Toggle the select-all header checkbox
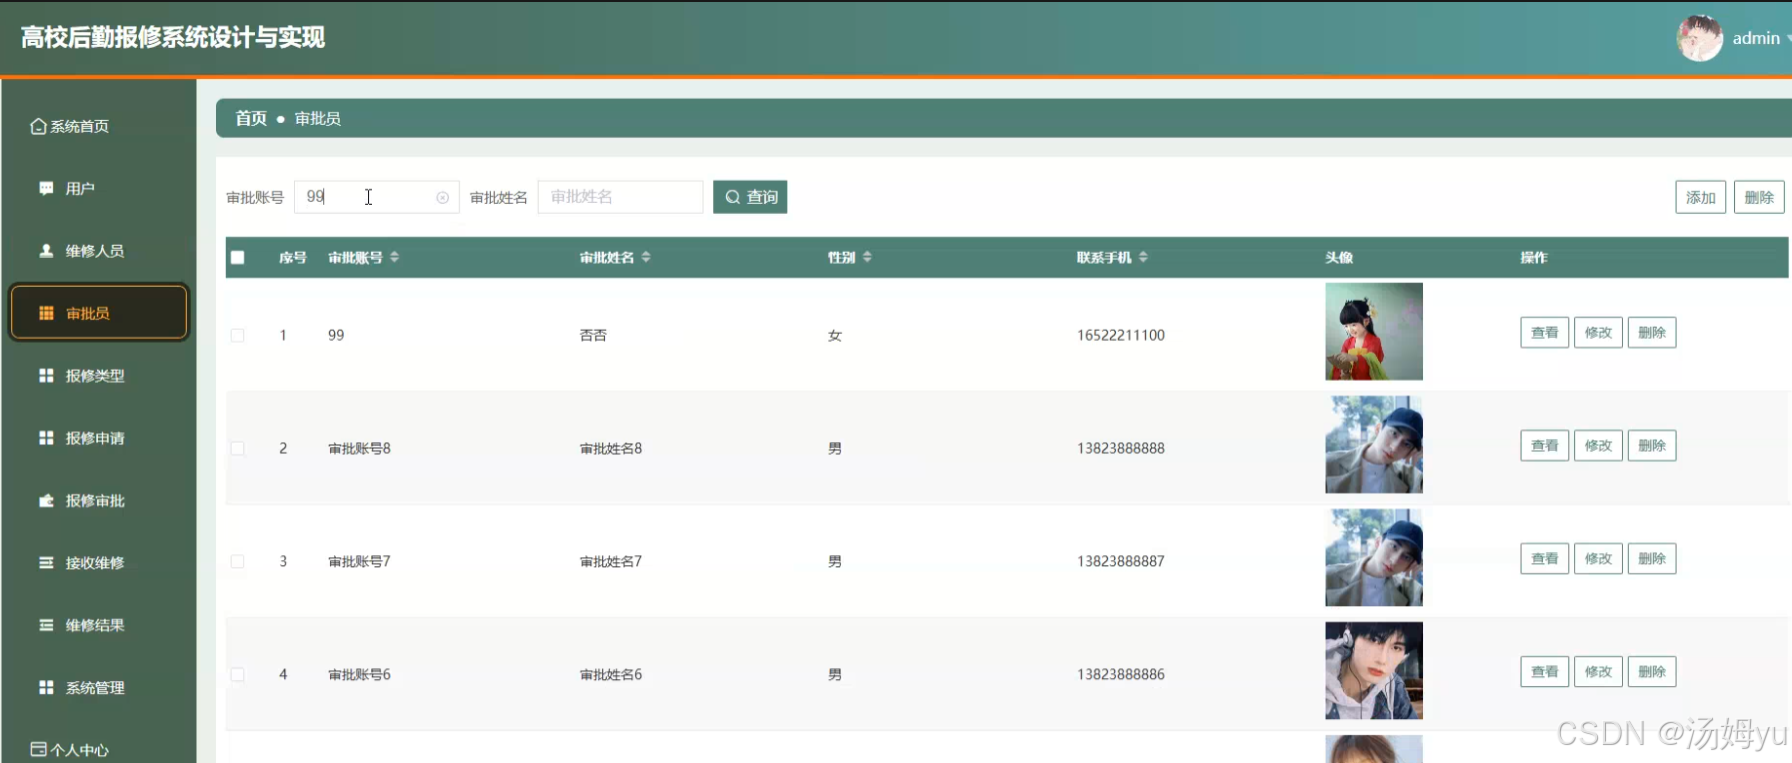Screen dimensions: 1792x763 pyautogui.click(x=237, y=257)
